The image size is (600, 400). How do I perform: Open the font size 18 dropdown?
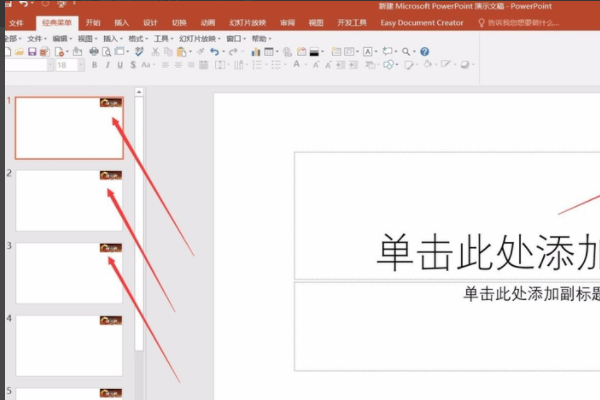pyautogui.click(x=81, y=65)
